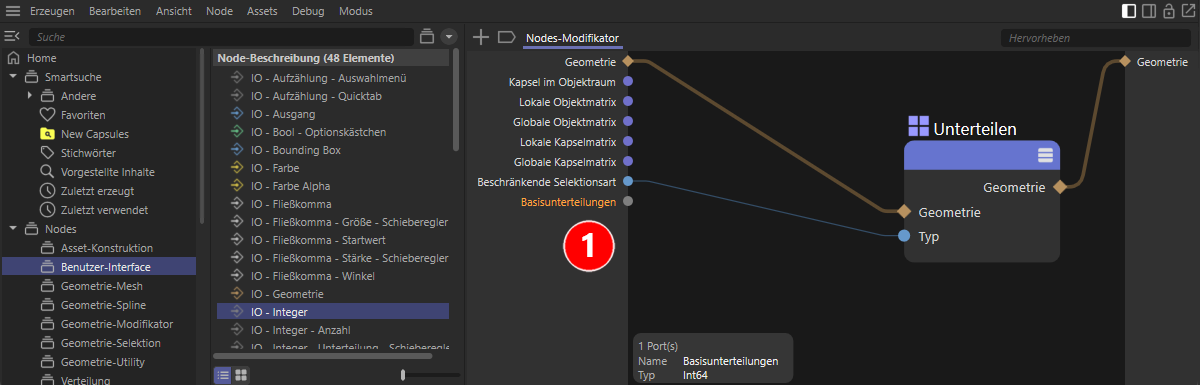
Task: Select the Nodes-Modifikator tab
Action: [x=574, y=38]
